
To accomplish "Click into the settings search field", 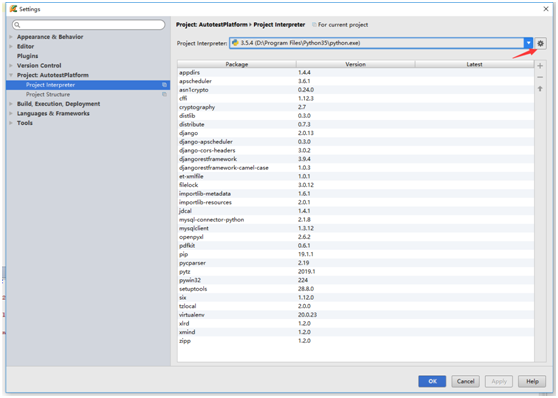I will coord(89,25).
